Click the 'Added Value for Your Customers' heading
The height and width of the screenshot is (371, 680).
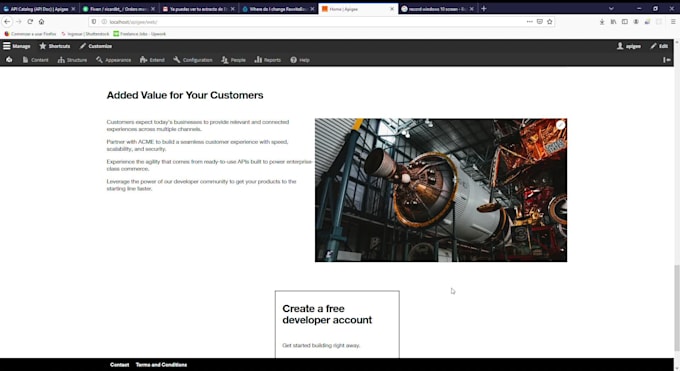pos(185,95)
